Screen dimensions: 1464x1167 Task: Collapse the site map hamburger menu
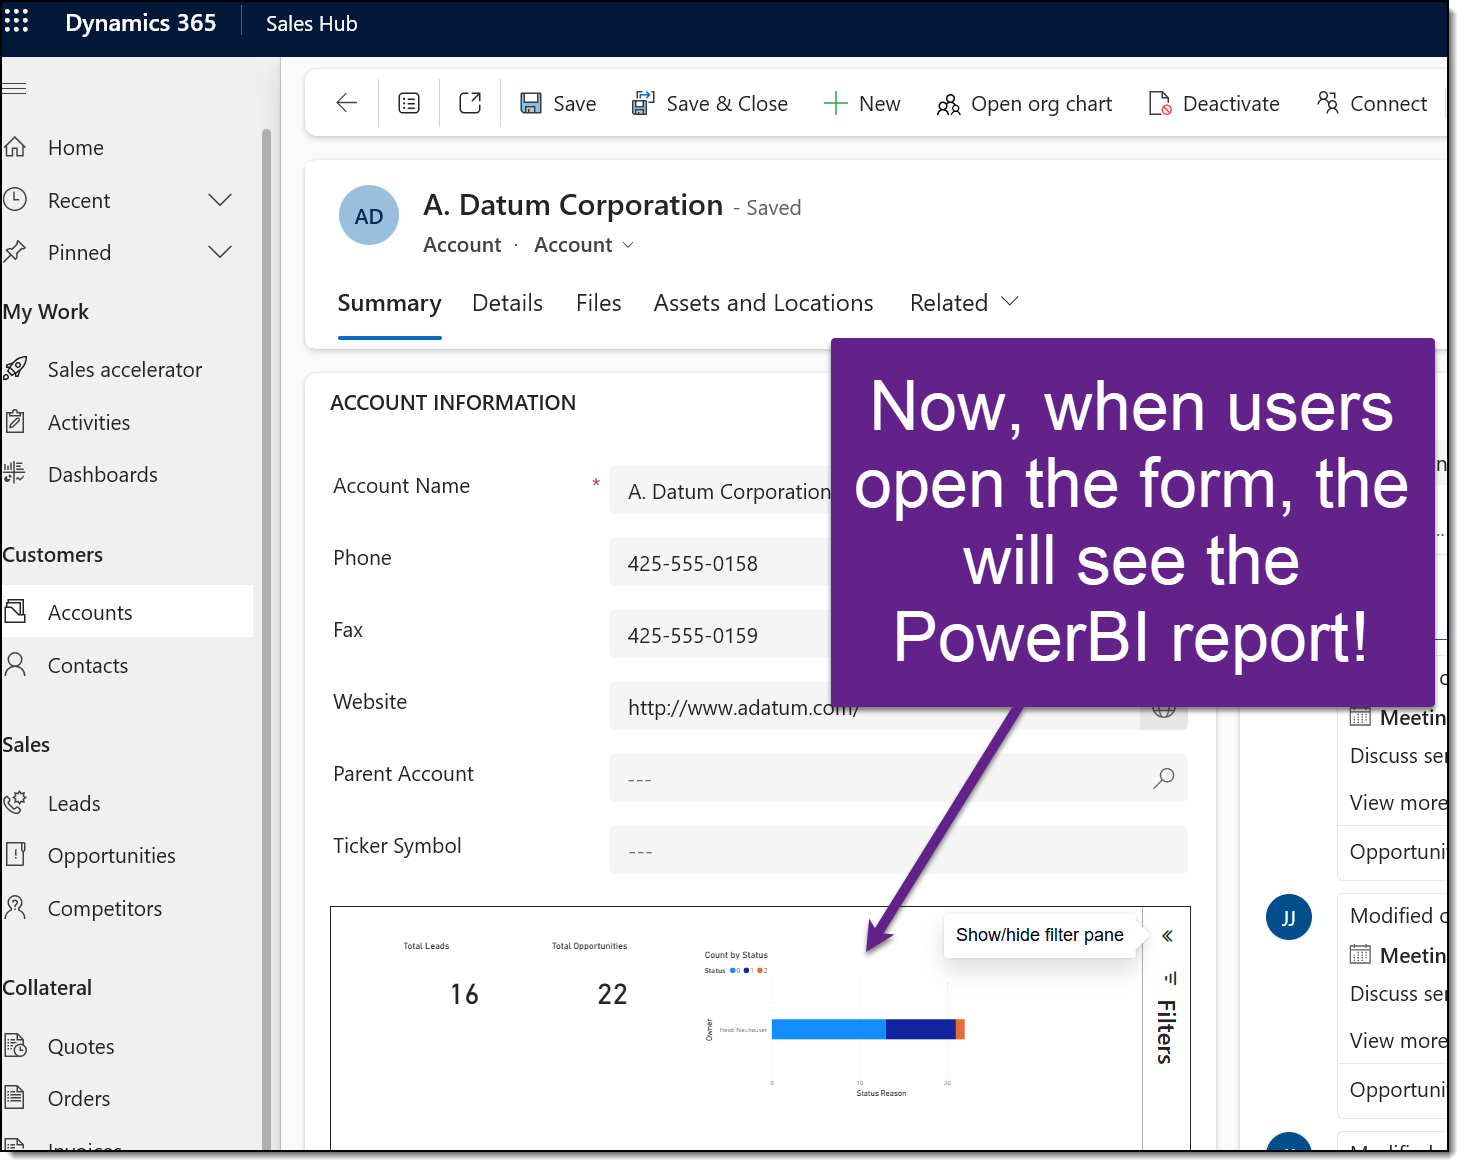14,89
